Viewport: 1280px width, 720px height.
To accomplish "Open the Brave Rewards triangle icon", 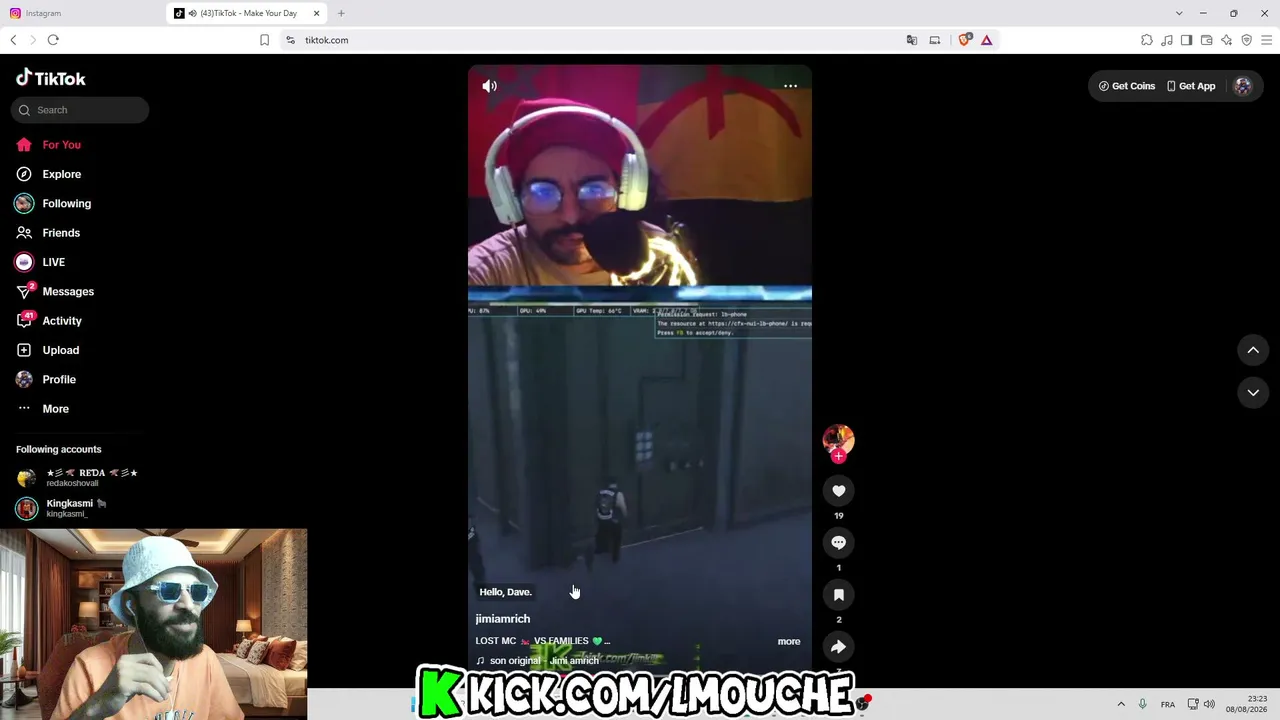I will coord(986,40).
